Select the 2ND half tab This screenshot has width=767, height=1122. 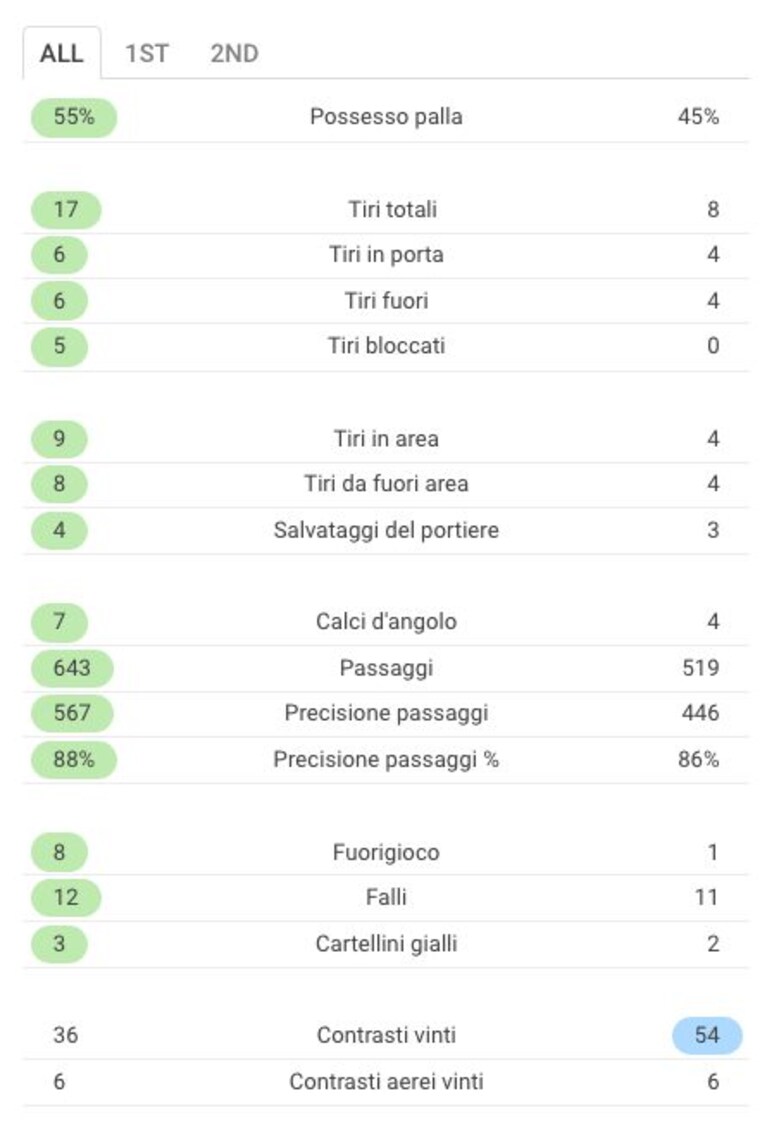(x=234, y=53)
